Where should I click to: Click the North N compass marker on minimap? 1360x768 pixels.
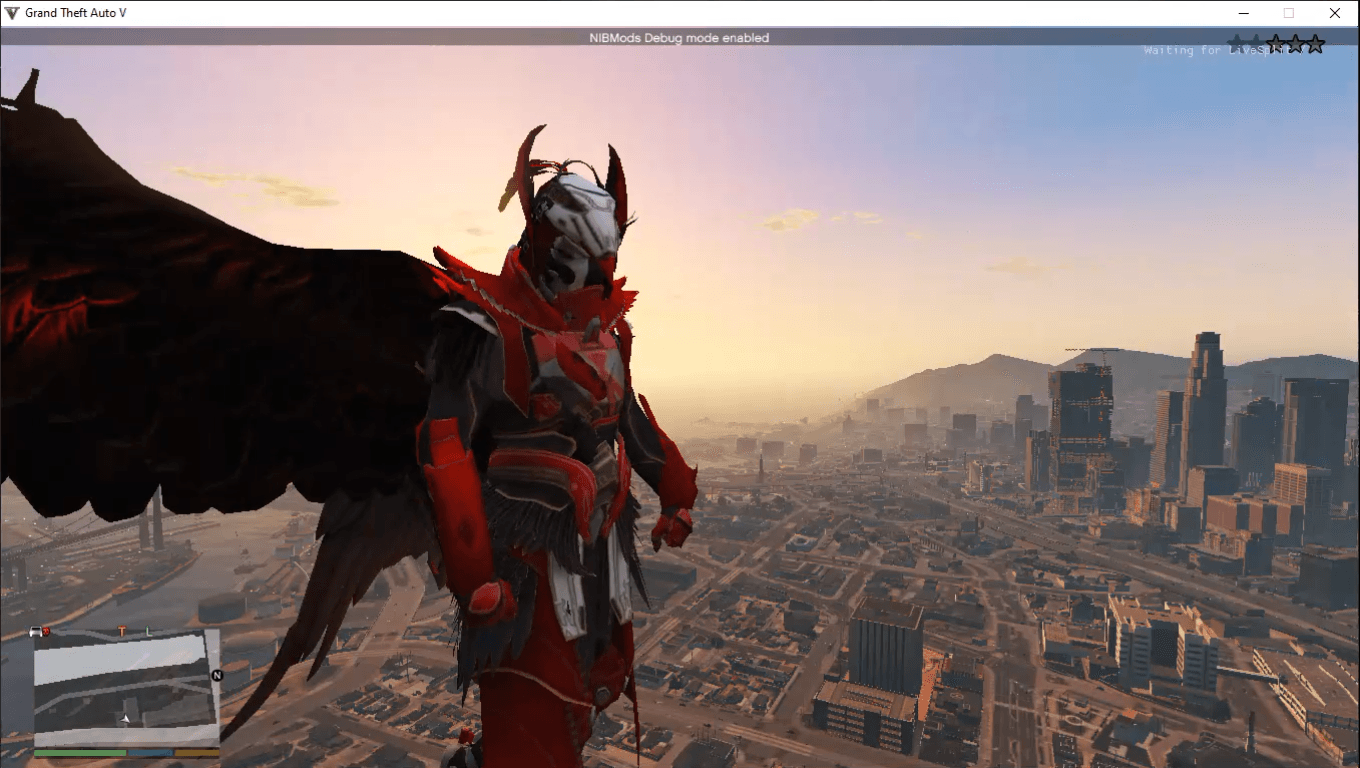coord(217,675)
